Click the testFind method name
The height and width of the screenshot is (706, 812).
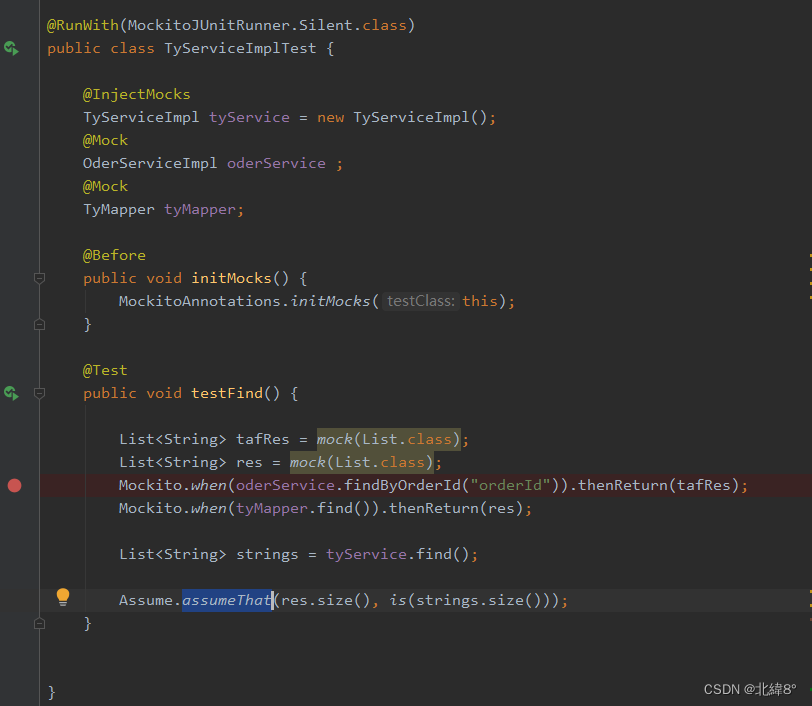tap(227, 393)
